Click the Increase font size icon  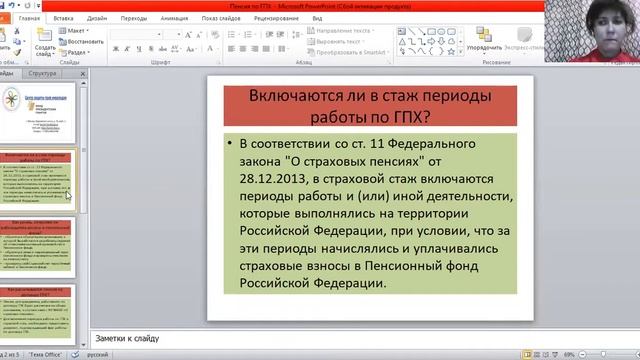pos(188,35)
